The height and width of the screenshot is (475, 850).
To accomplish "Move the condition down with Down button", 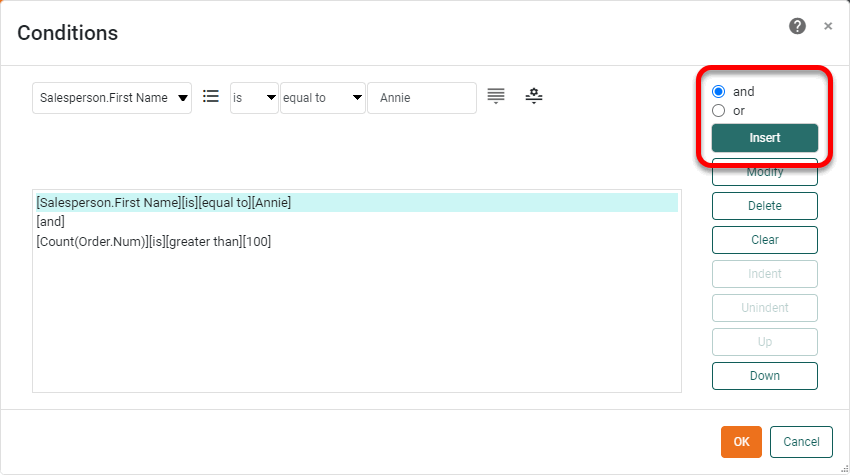I will tap(764, 376).
